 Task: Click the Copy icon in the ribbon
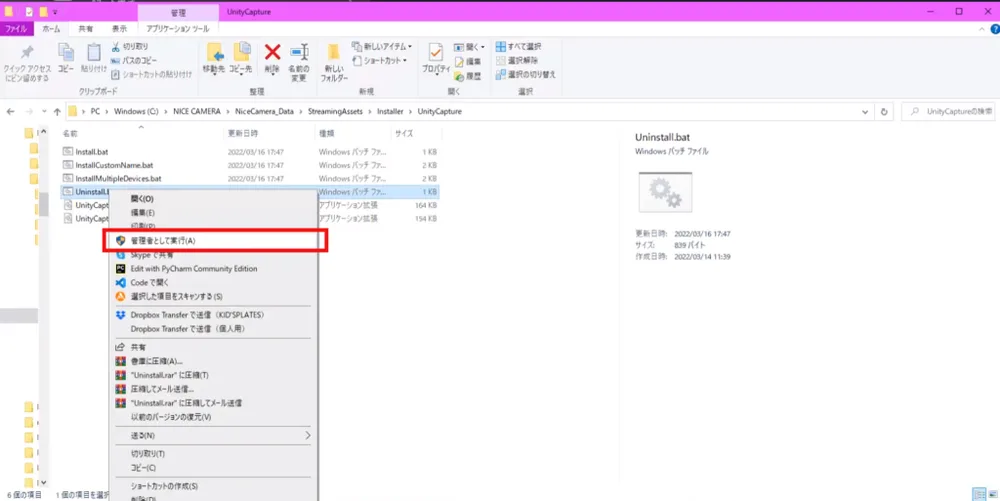(66, 53)
